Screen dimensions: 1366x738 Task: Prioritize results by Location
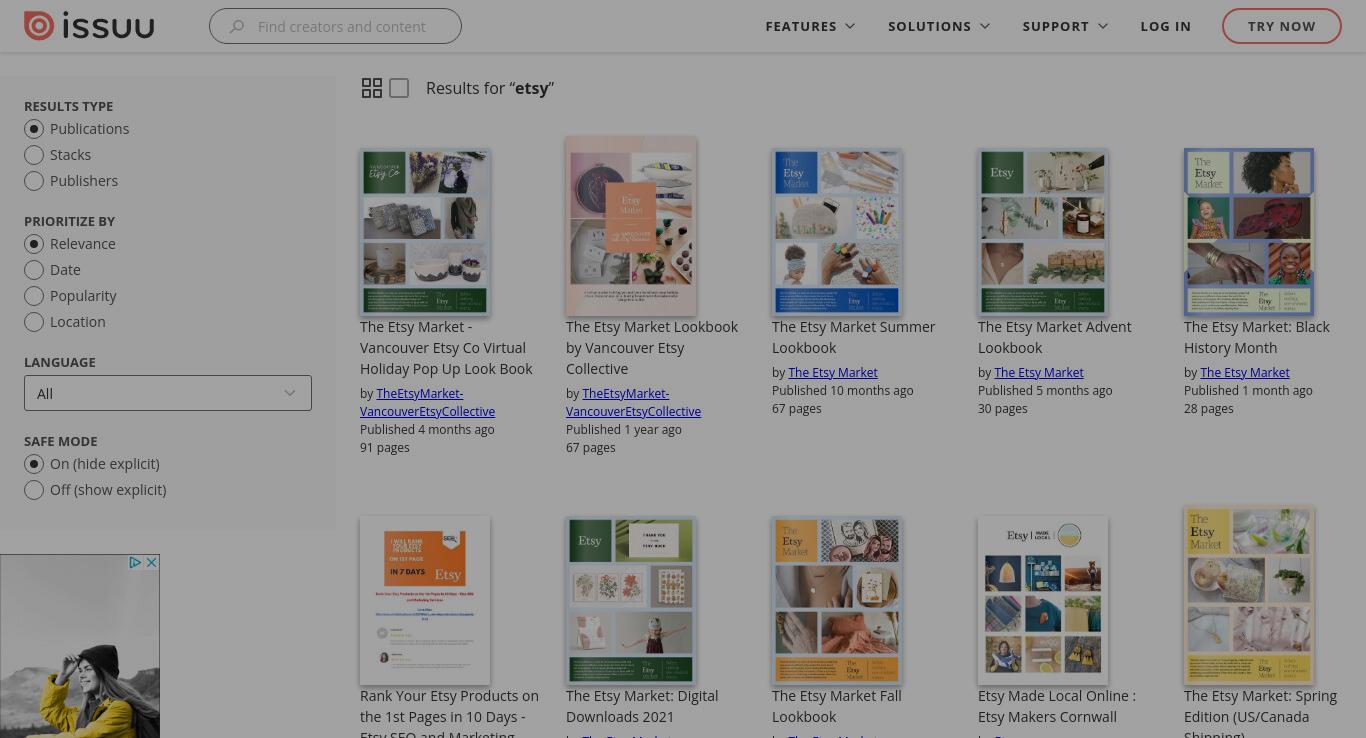(34, 322)
